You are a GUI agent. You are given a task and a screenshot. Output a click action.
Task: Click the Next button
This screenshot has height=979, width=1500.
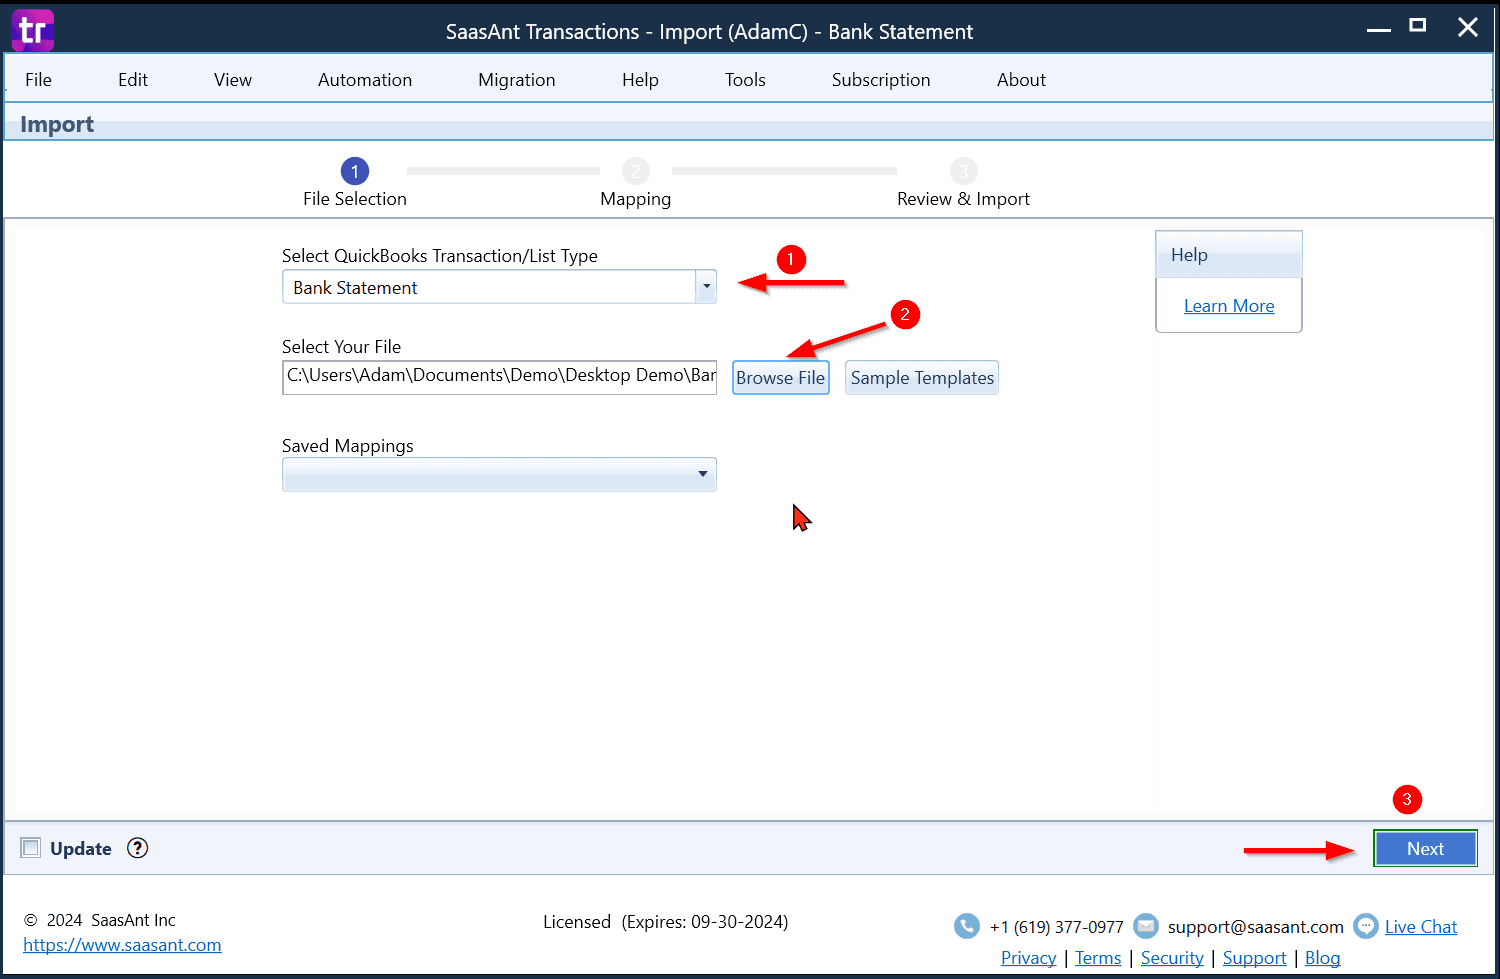point(1425,848)
